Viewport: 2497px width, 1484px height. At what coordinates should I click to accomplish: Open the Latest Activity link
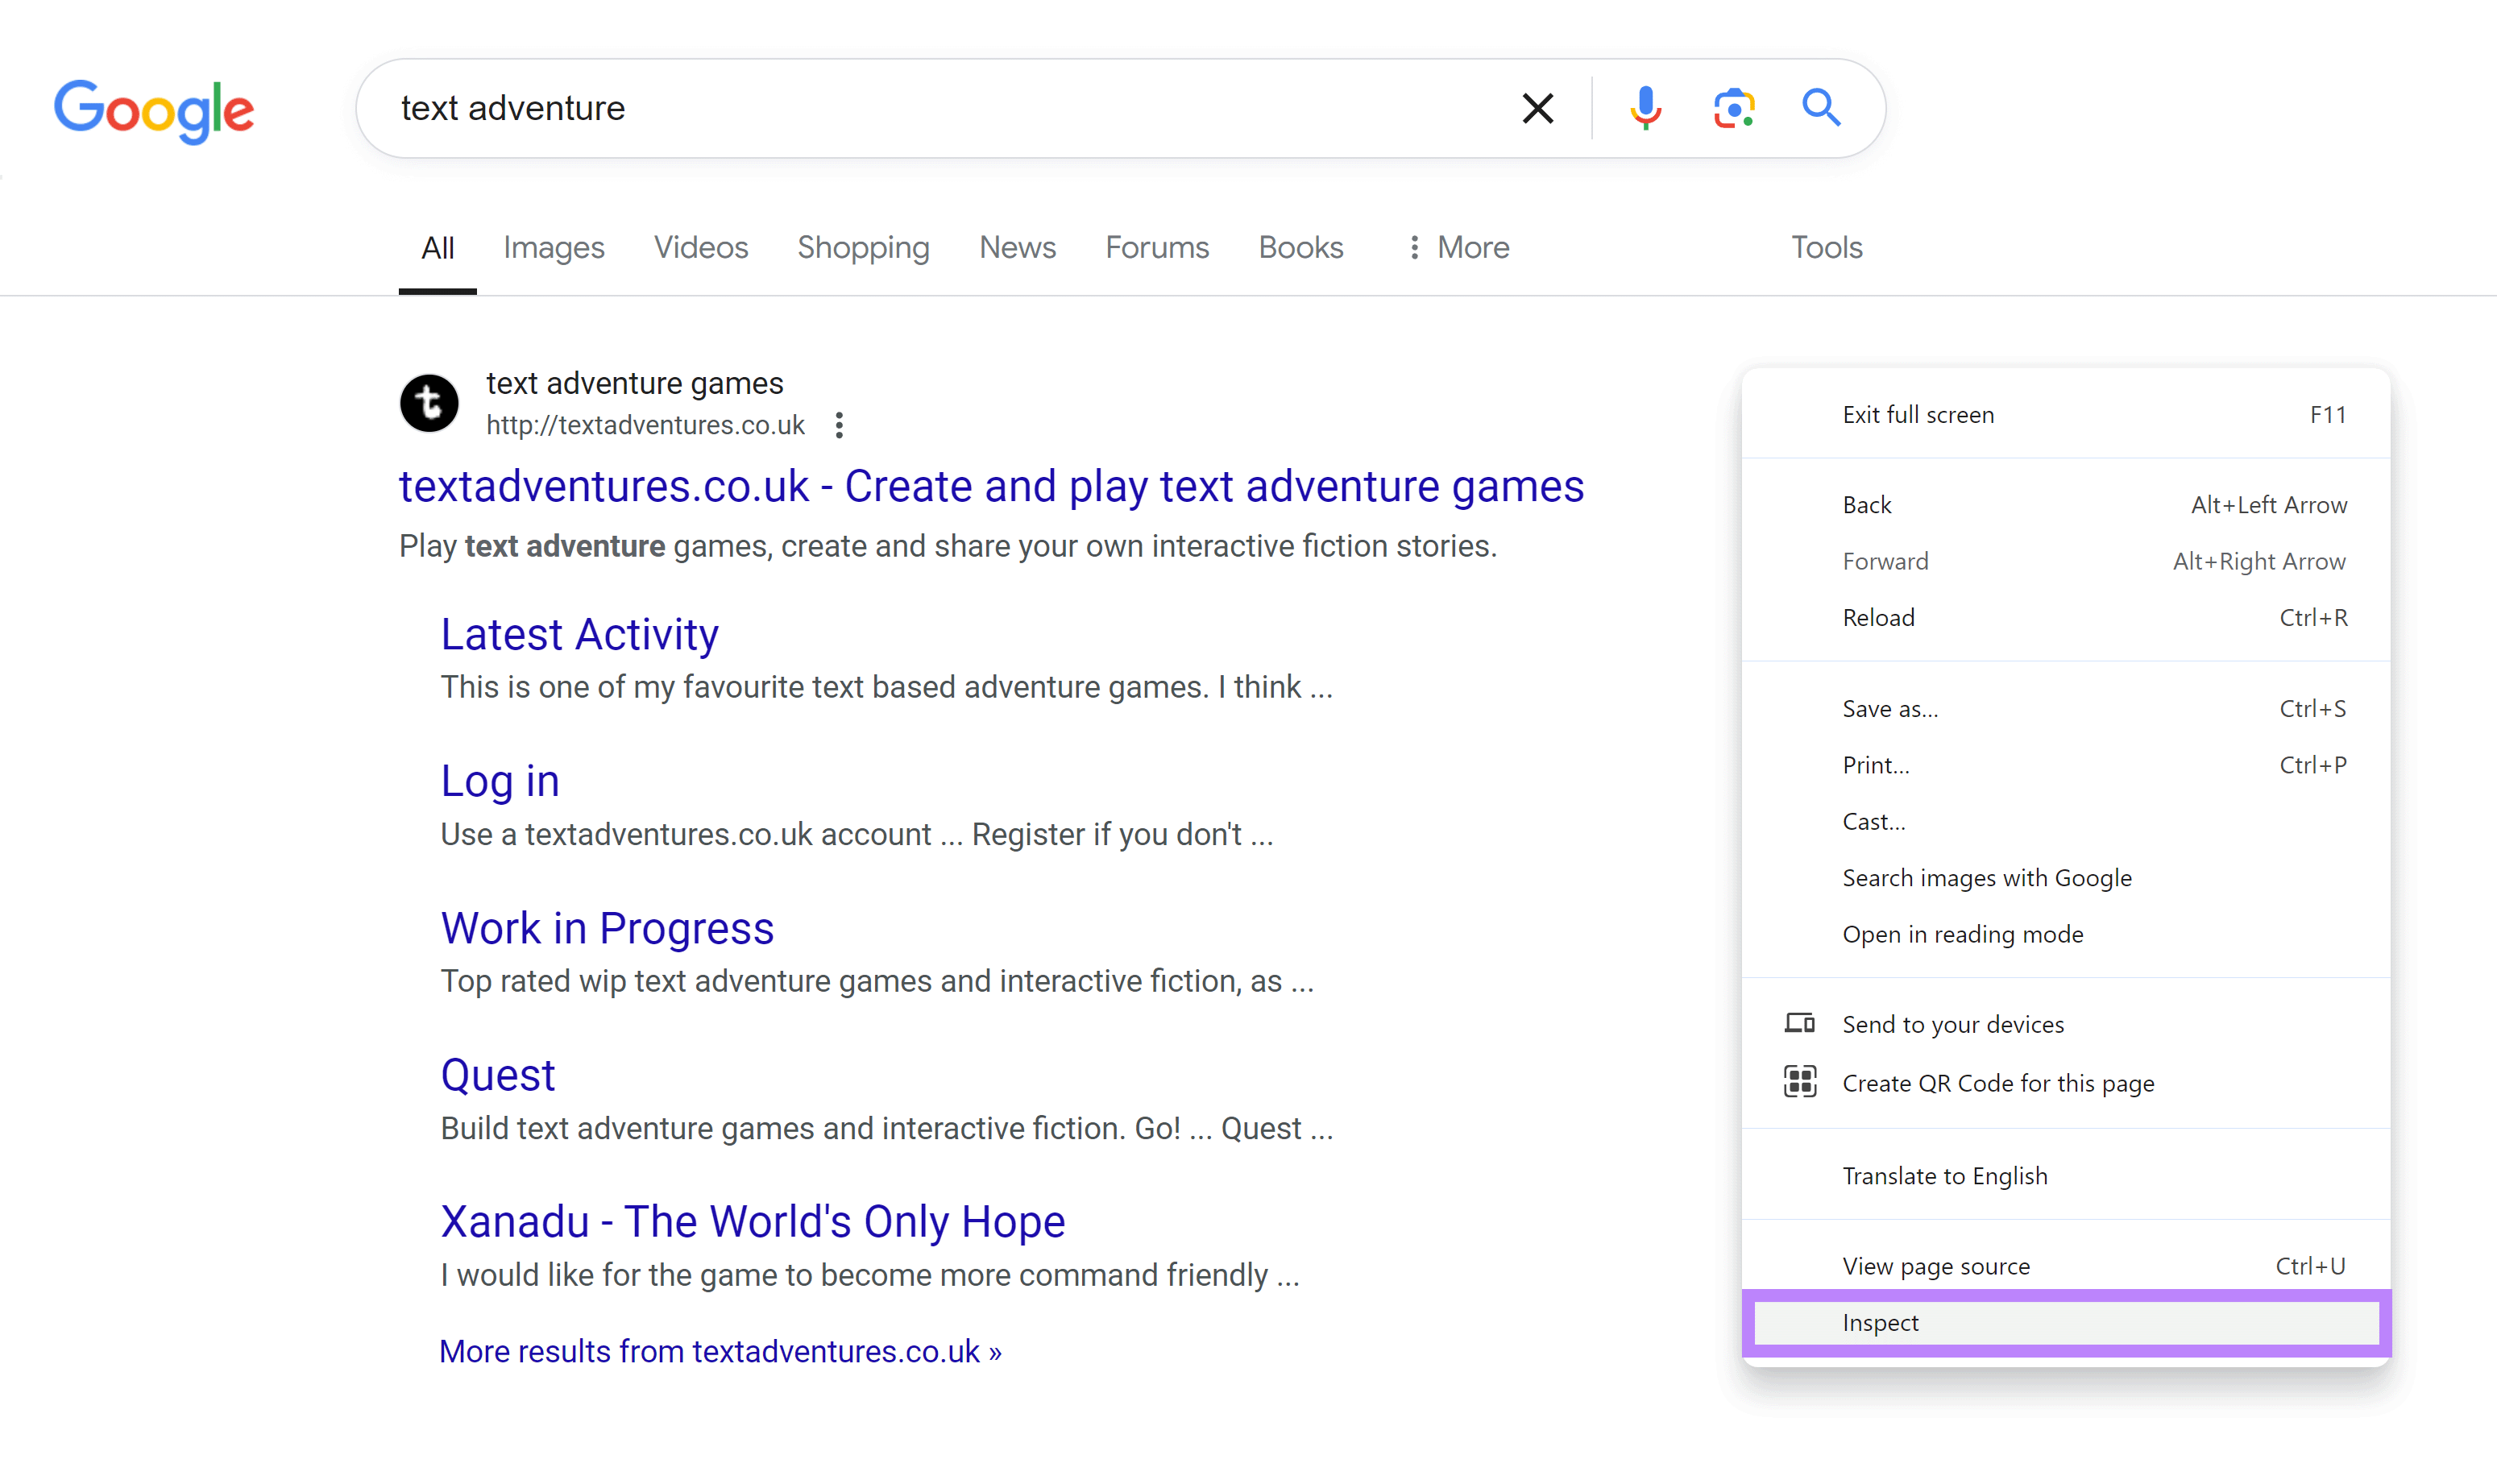pos(579,633)
